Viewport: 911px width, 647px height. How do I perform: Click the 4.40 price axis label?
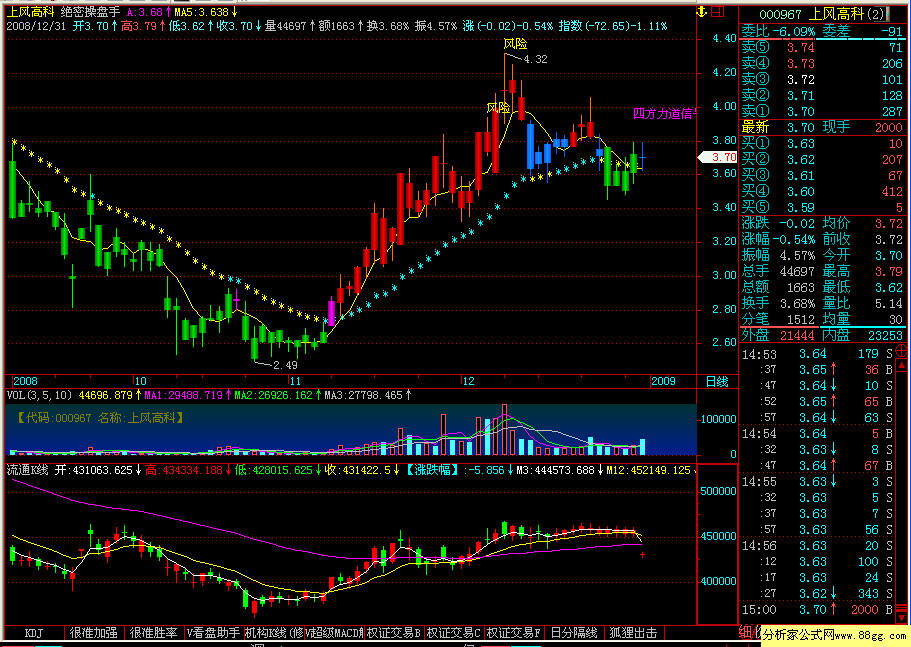(724, 38)
